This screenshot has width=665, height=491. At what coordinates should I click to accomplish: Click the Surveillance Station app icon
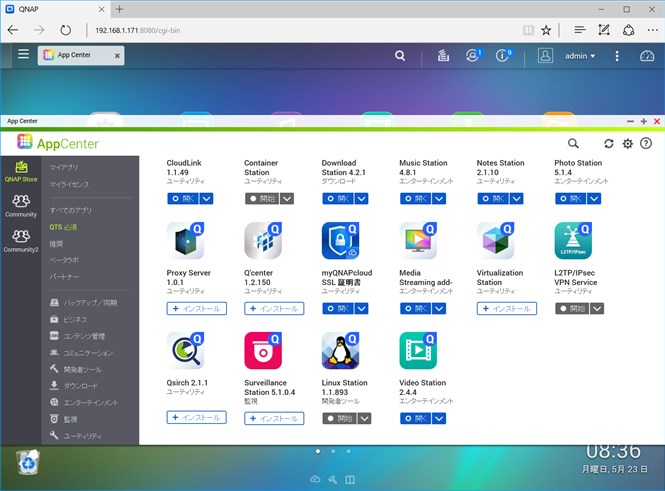(x=263, y=351)
